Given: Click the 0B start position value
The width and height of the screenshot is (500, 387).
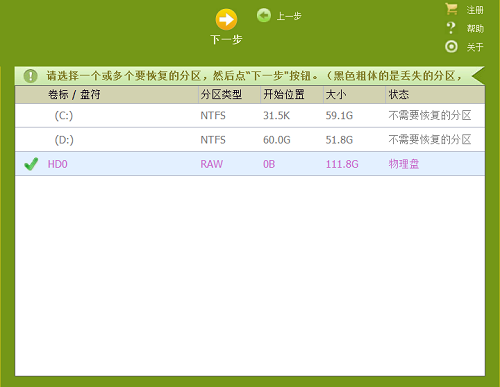Looking at the screenshot, I should (x=269, y=164).
